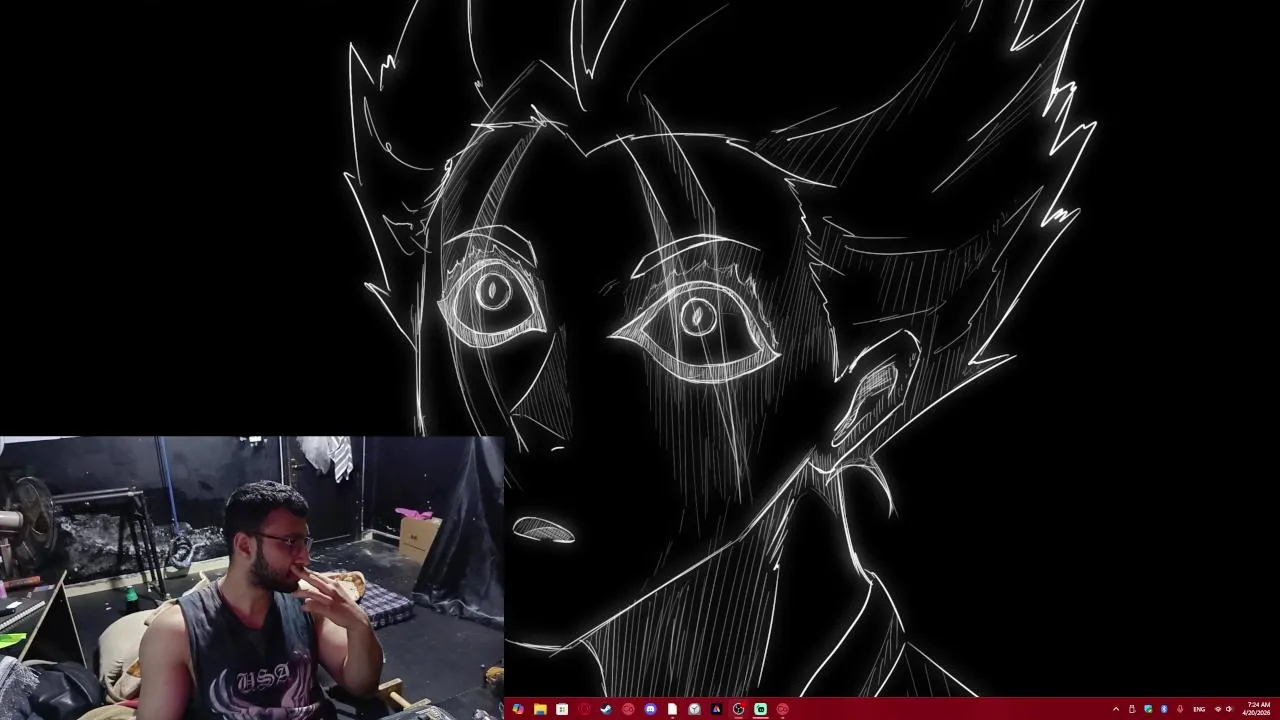
Task: Open the gray box app icon
Action: [694, 709]
